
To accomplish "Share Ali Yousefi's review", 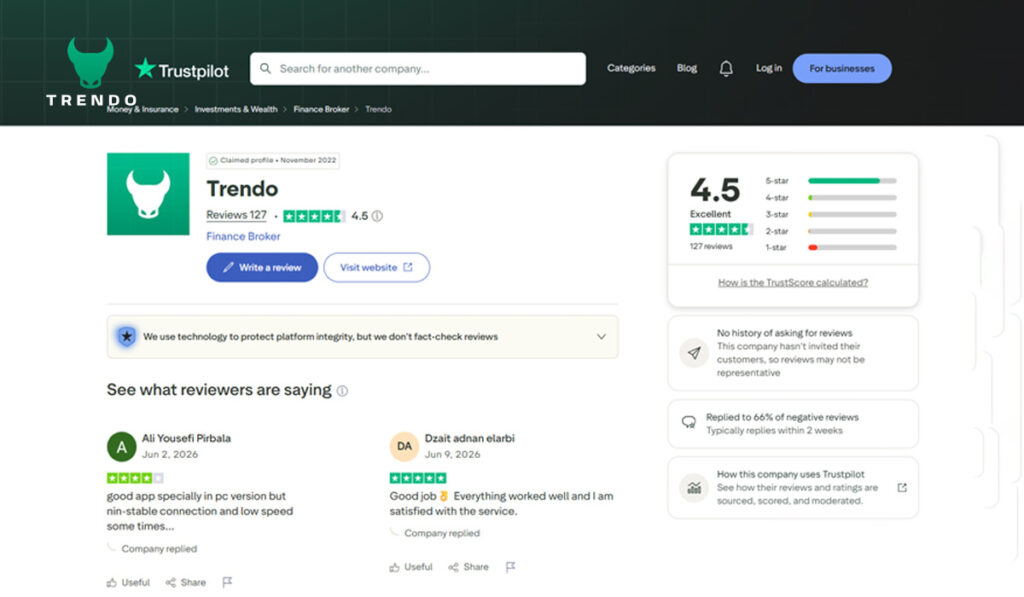I will pyautogui.click(x=186, y=583).
